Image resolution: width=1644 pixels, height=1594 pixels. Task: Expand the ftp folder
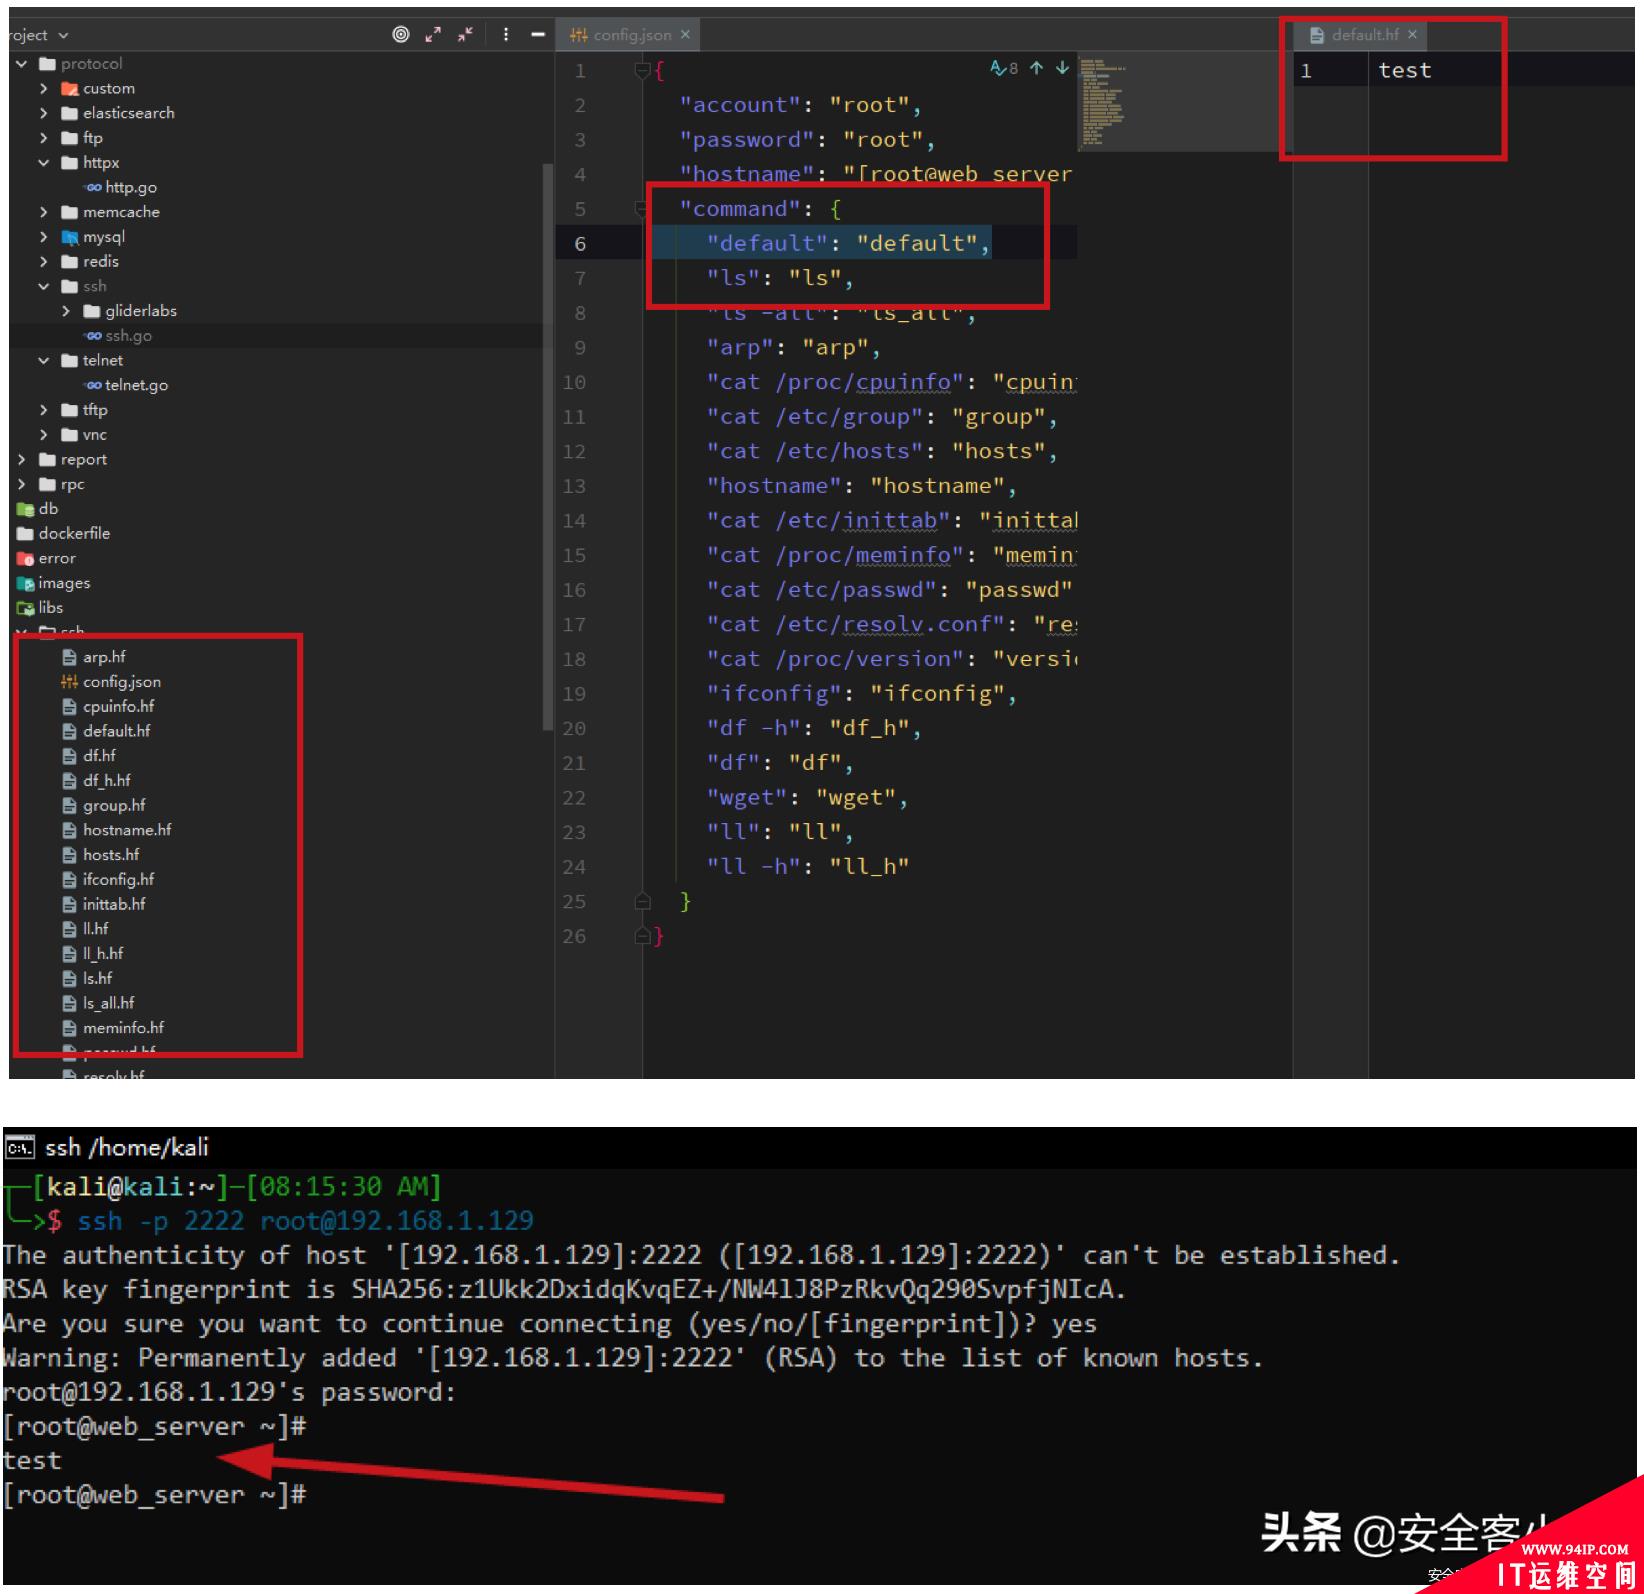click(x=44, y=137)
